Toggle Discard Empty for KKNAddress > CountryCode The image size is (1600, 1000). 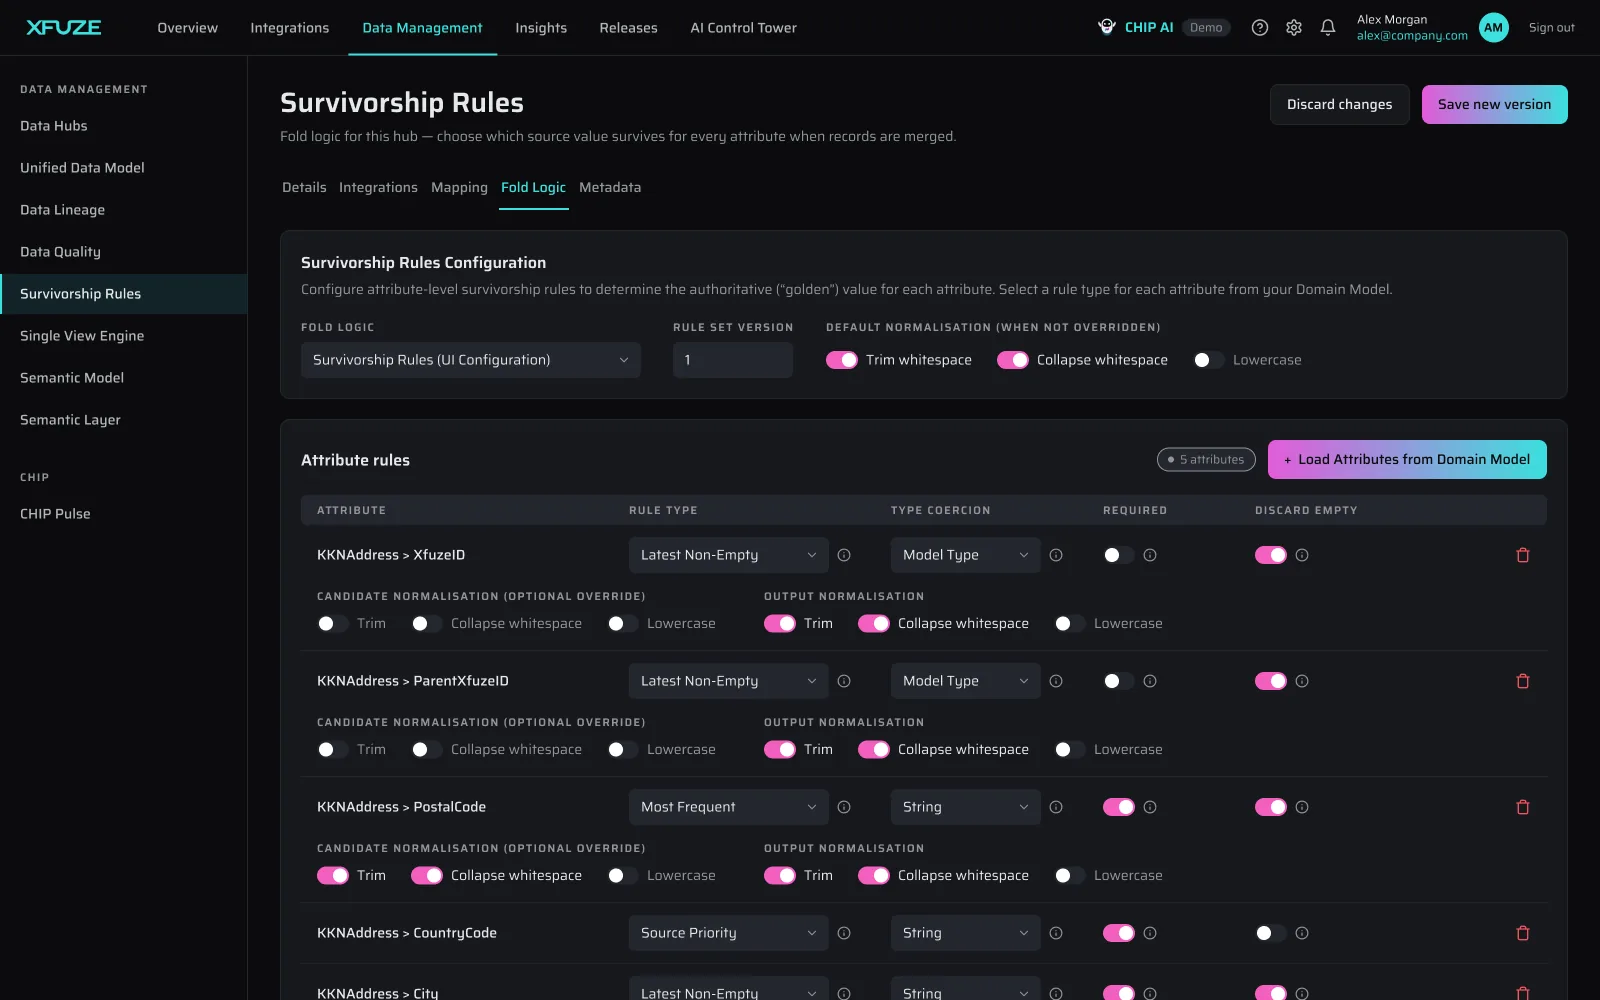click(1271, 933)
